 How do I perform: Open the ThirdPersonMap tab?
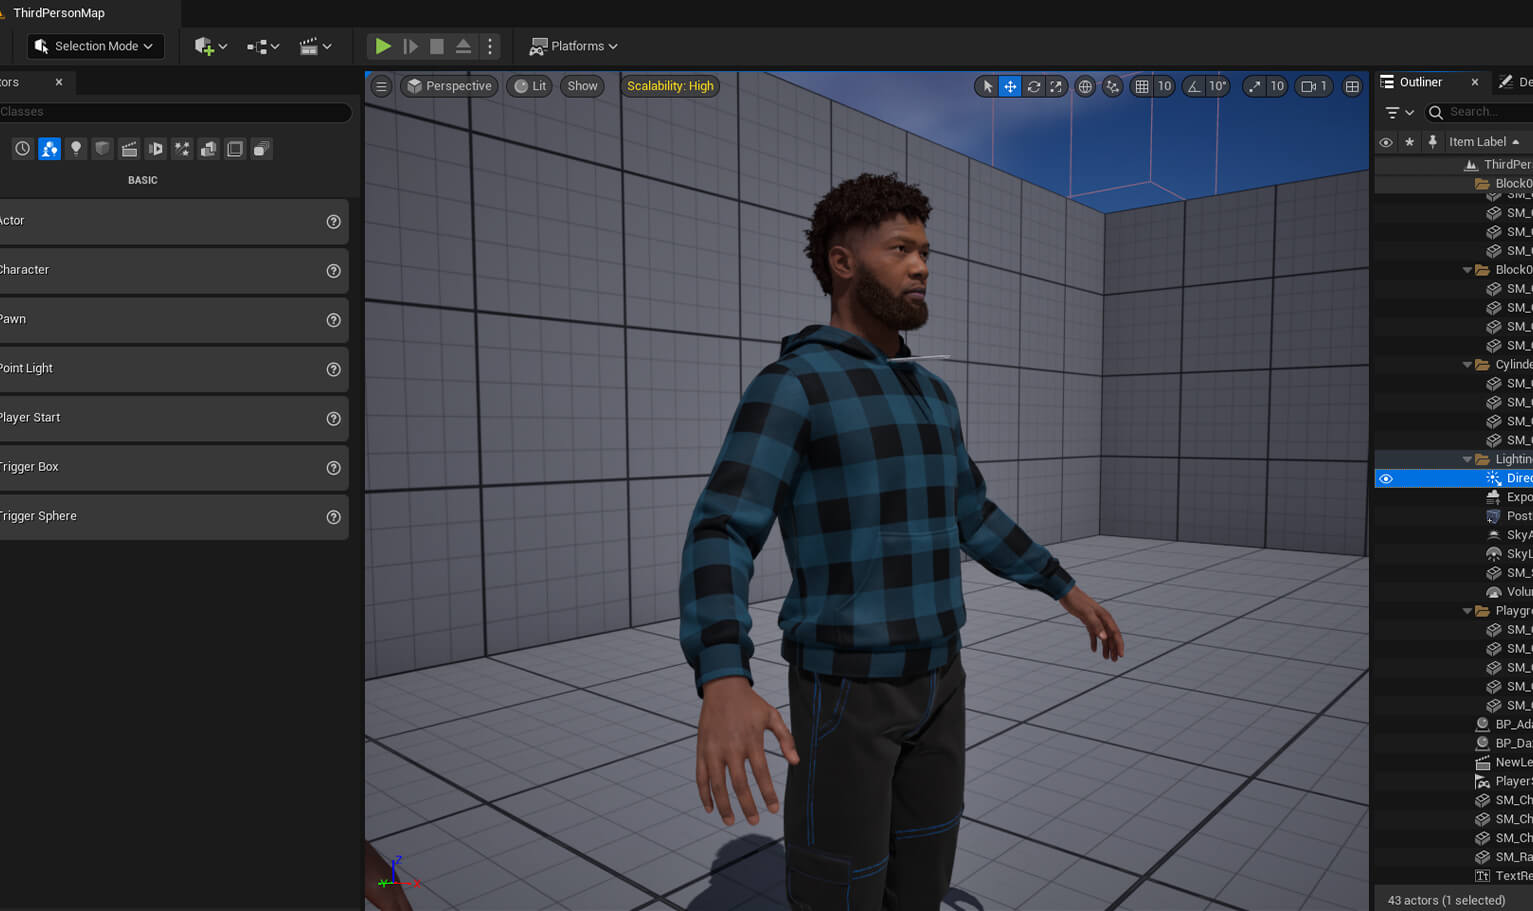(58, 13)
